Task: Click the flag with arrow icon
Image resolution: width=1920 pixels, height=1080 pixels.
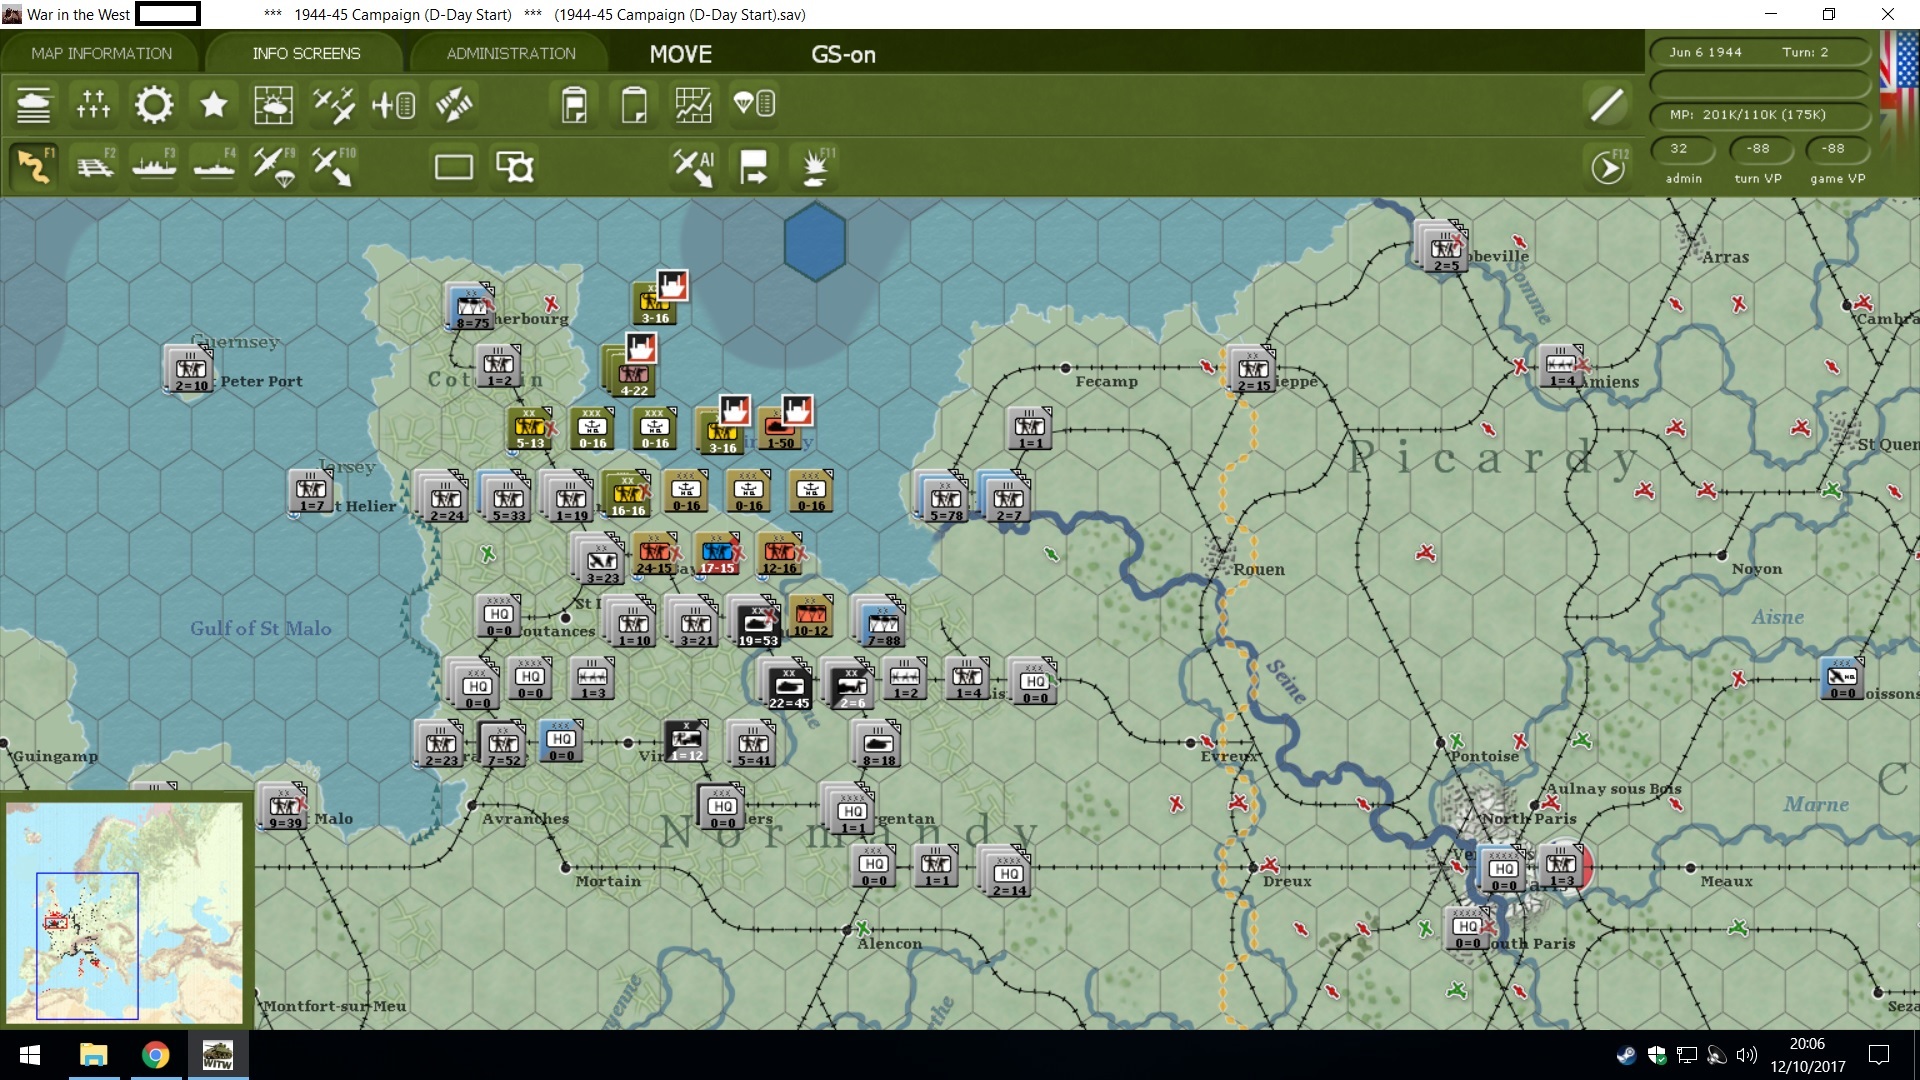Action: (753, 166)
